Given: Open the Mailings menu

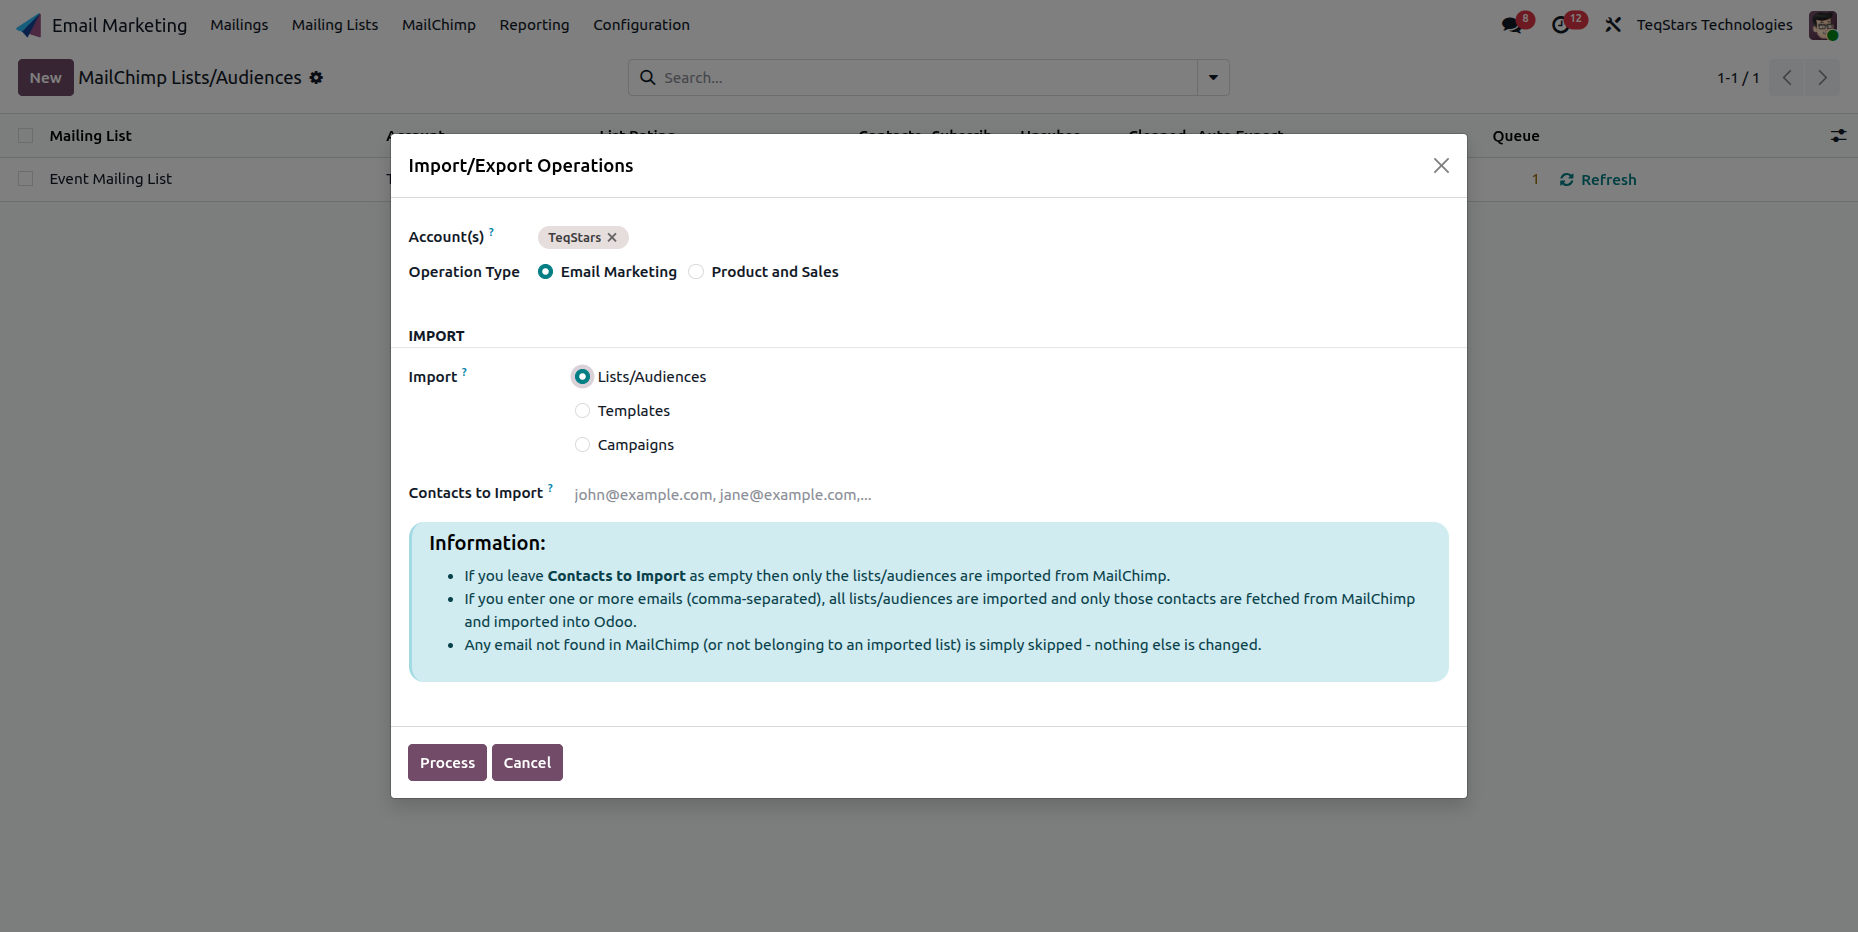Looking at the screenshot, I should (239, 25).
